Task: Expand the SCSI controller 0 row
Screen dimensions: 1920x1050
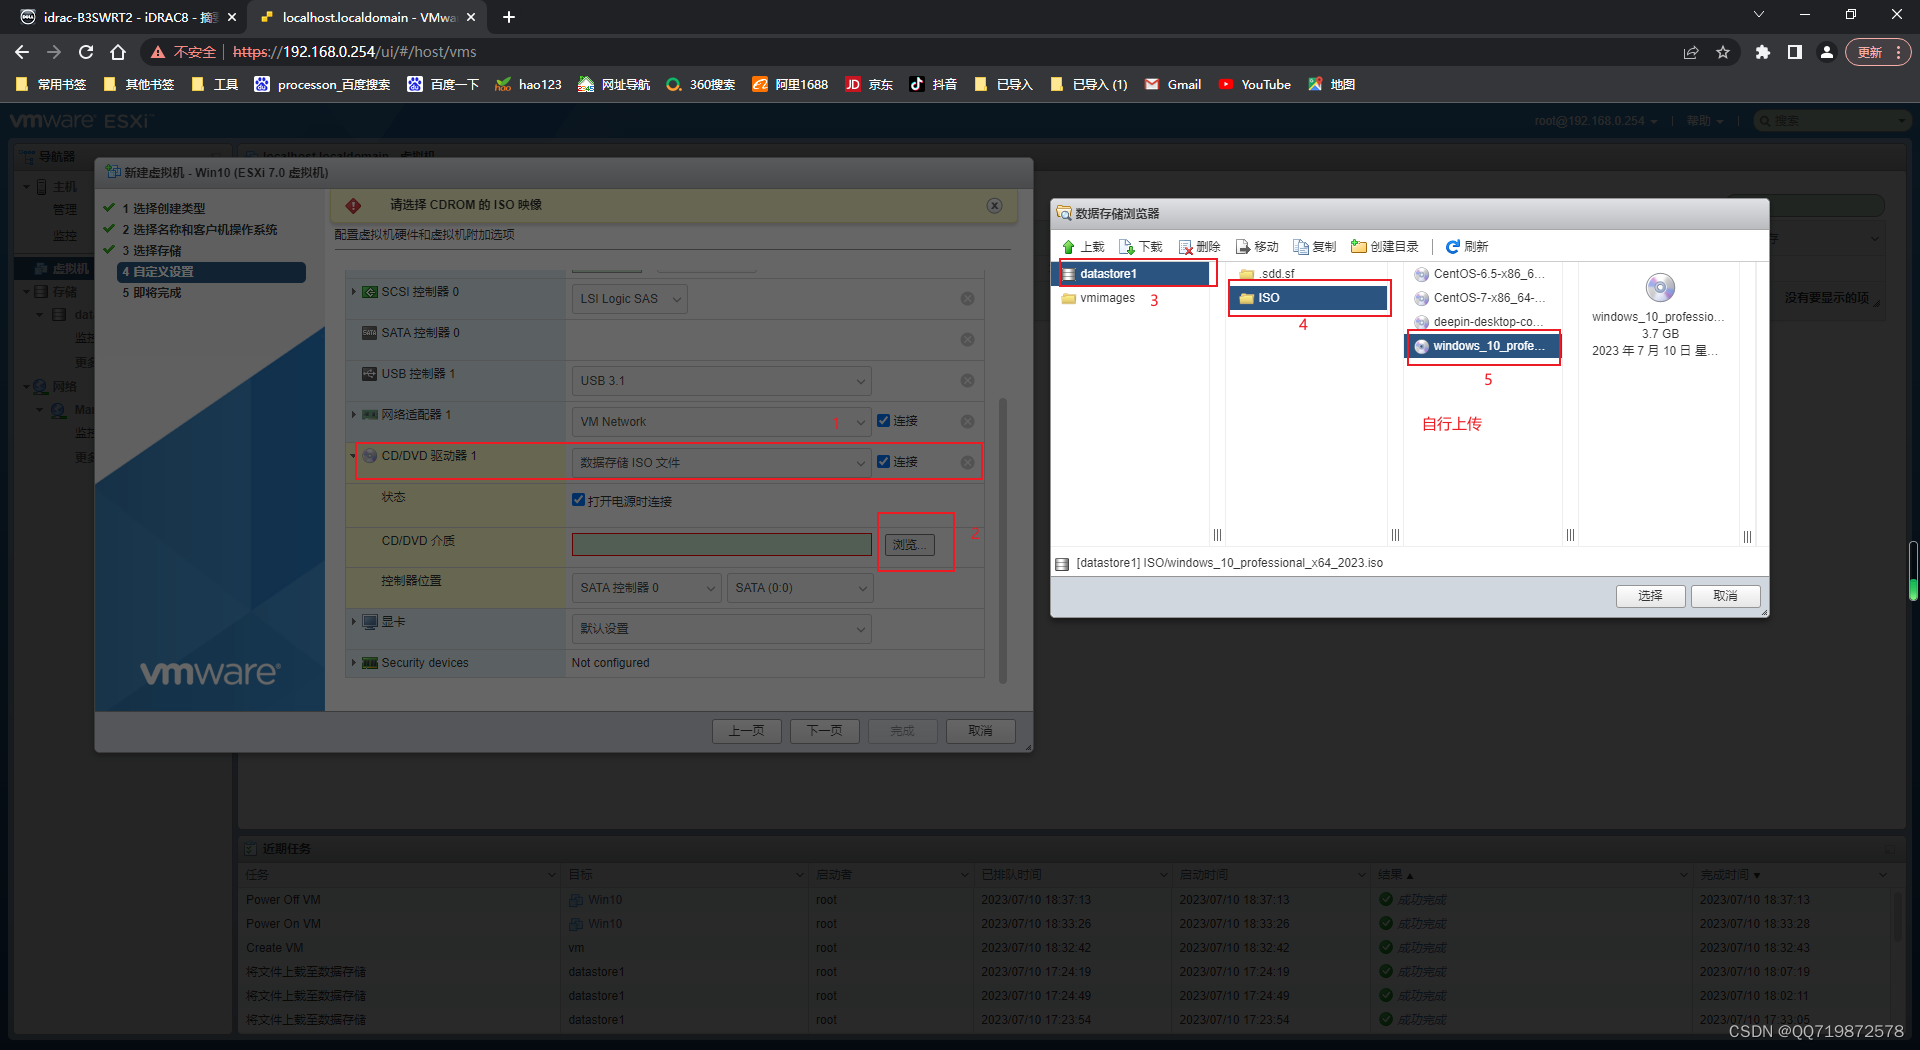Action: [x=353, y=291]
